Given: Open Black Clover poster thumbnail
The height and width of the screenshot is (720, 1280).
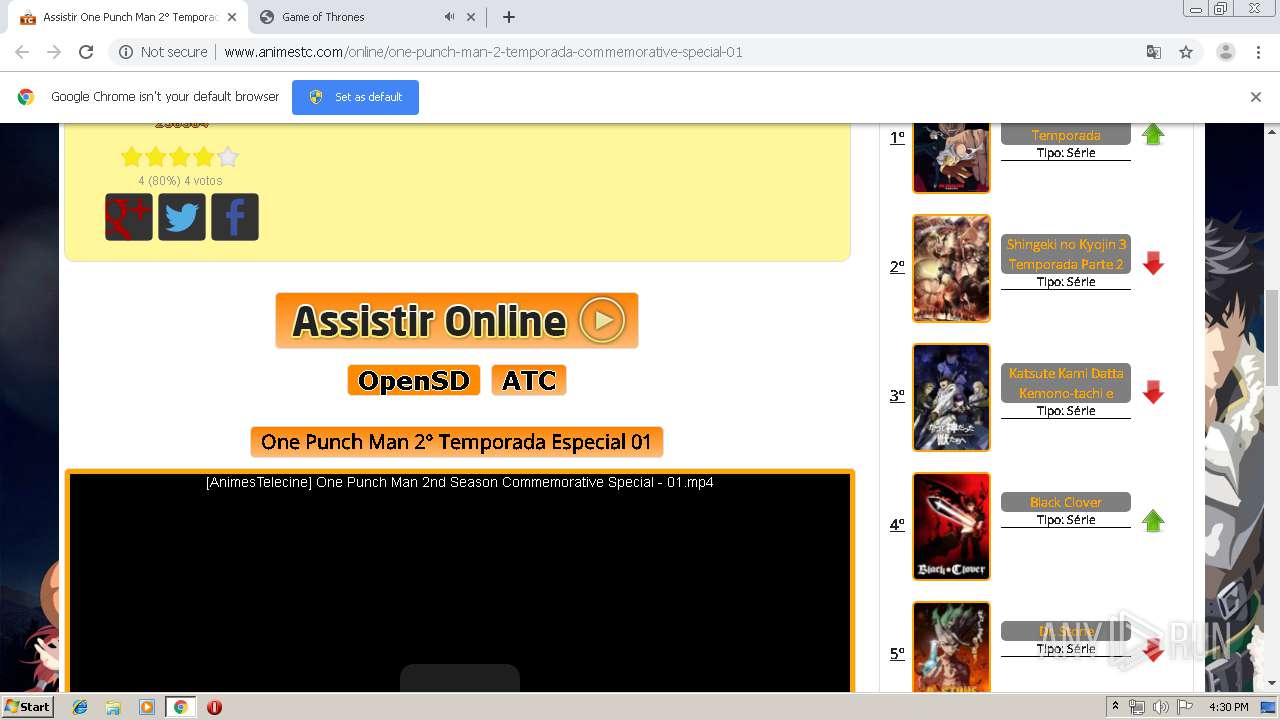Looking at the screenshot, I should pyautogui.click(x=951, y=526).
